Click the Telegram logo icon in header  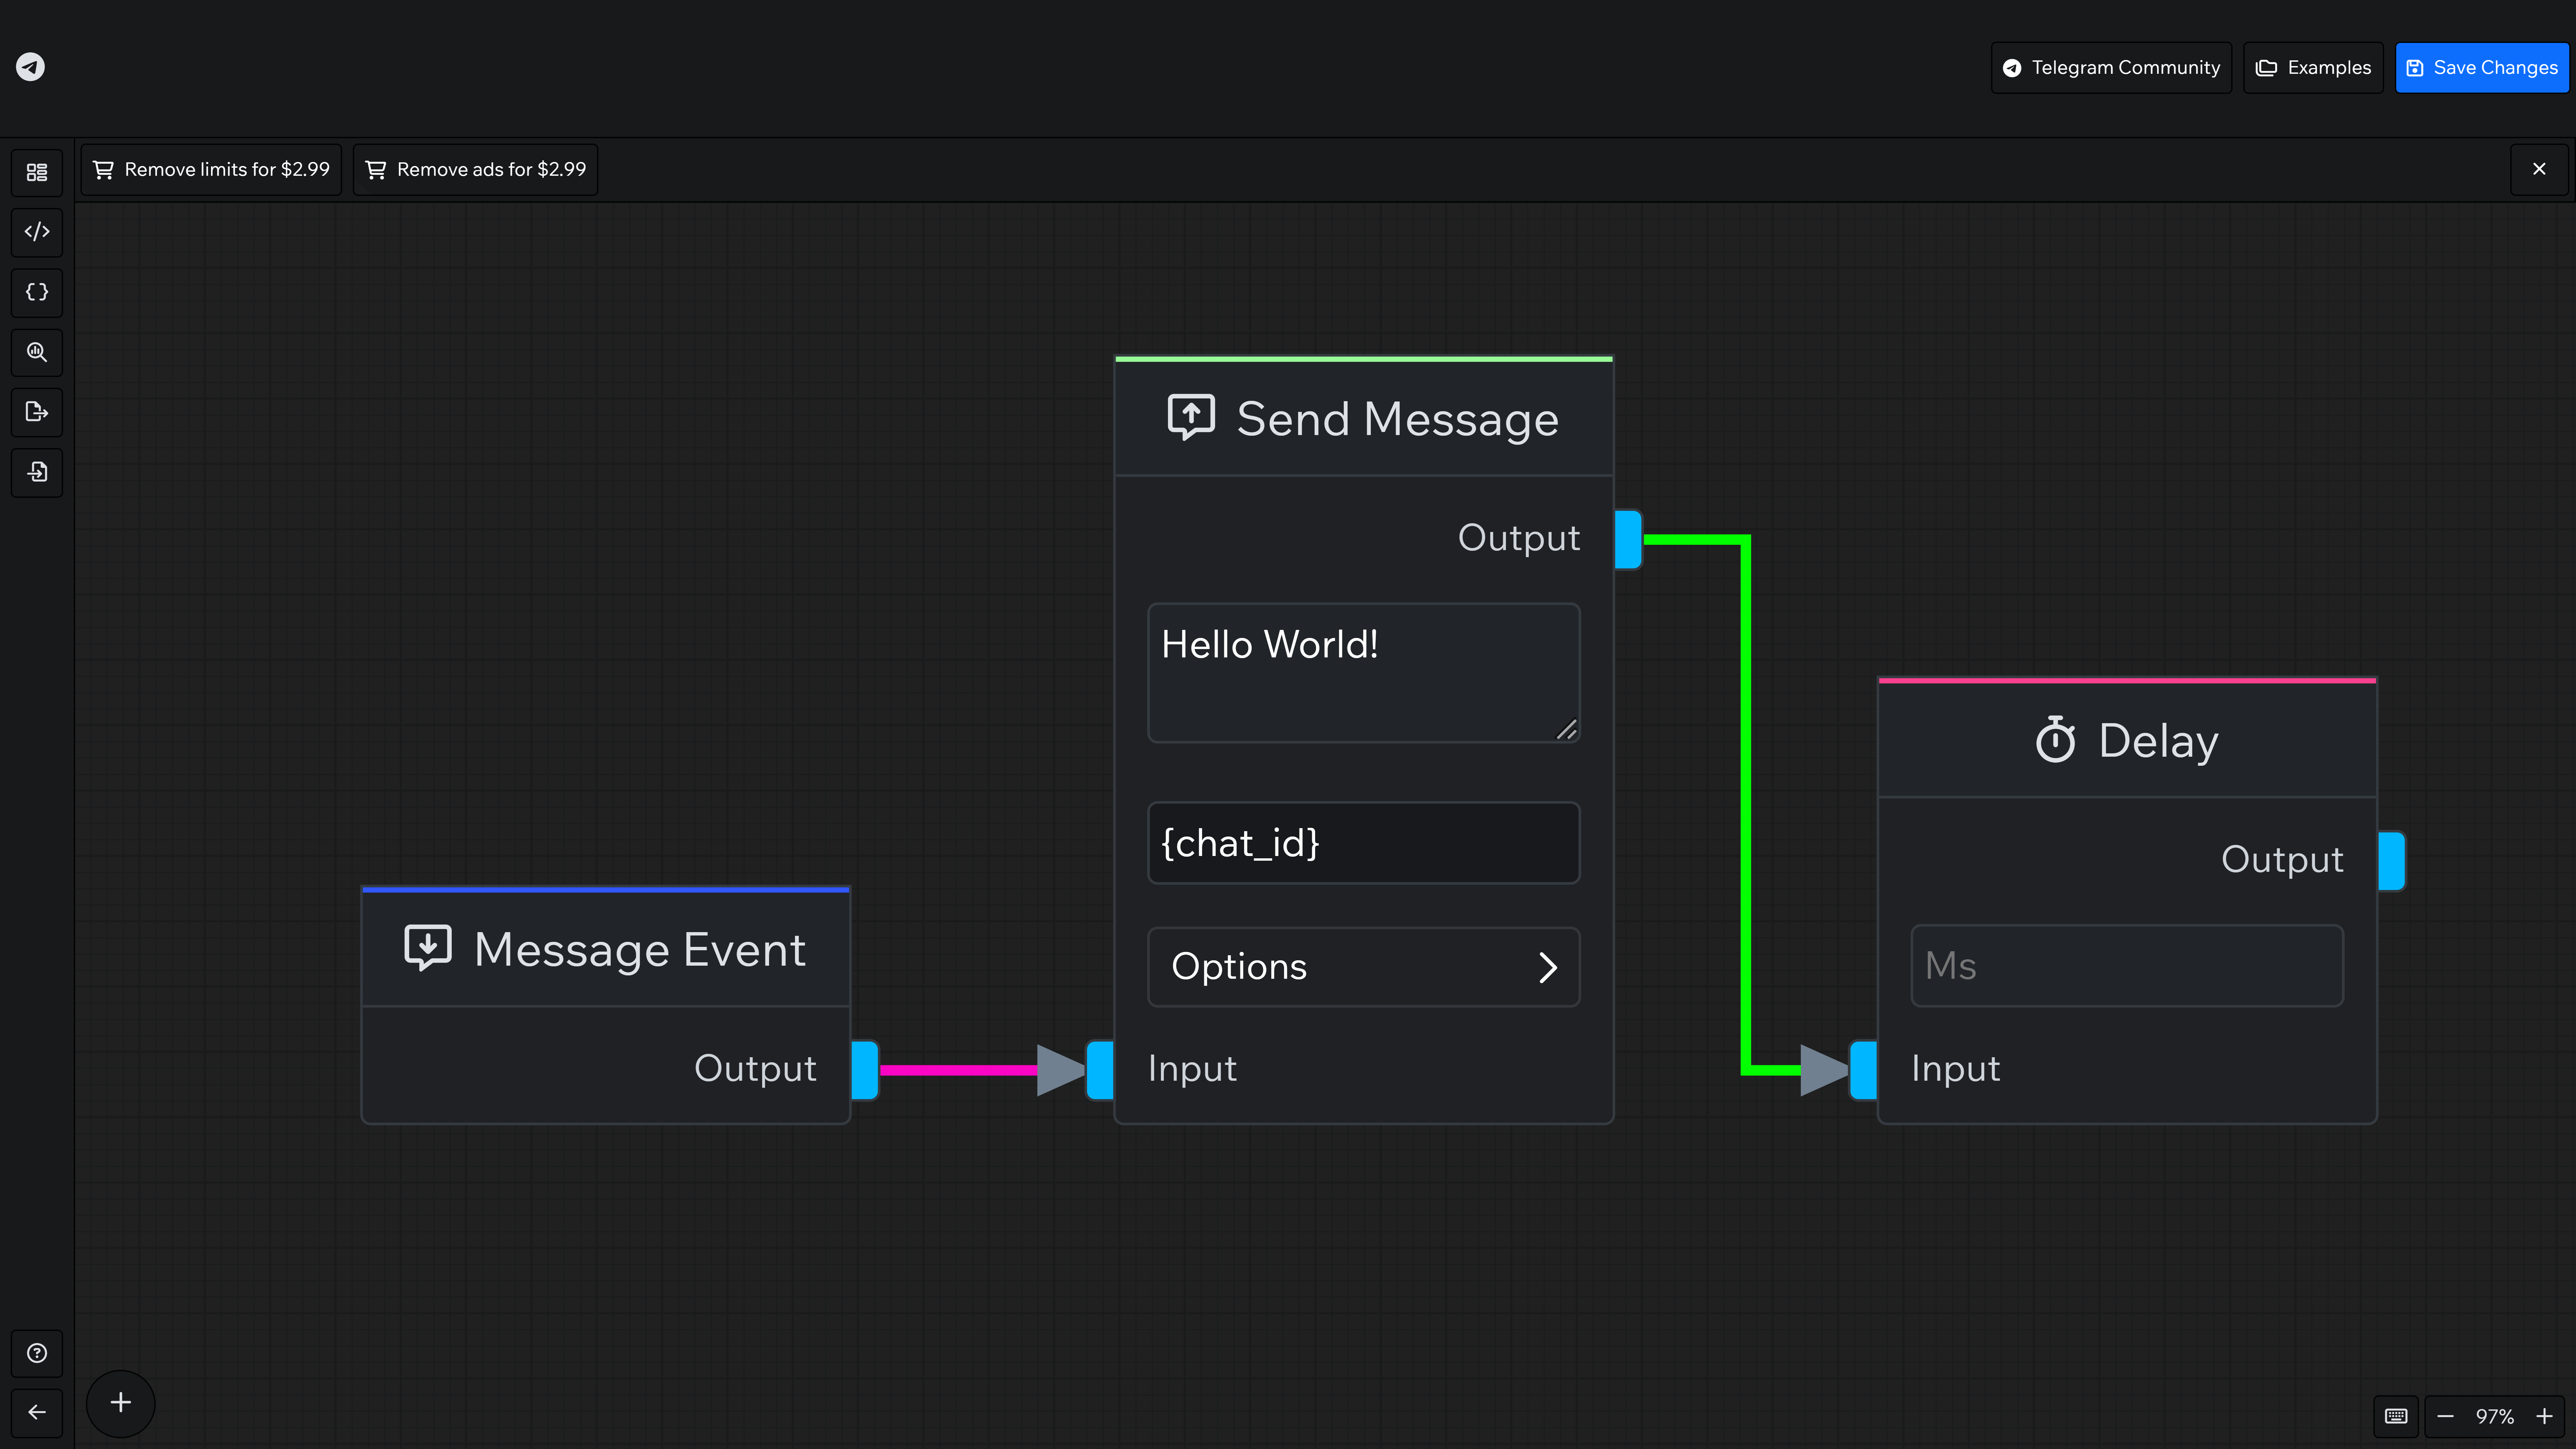click(x=30, y=67)
